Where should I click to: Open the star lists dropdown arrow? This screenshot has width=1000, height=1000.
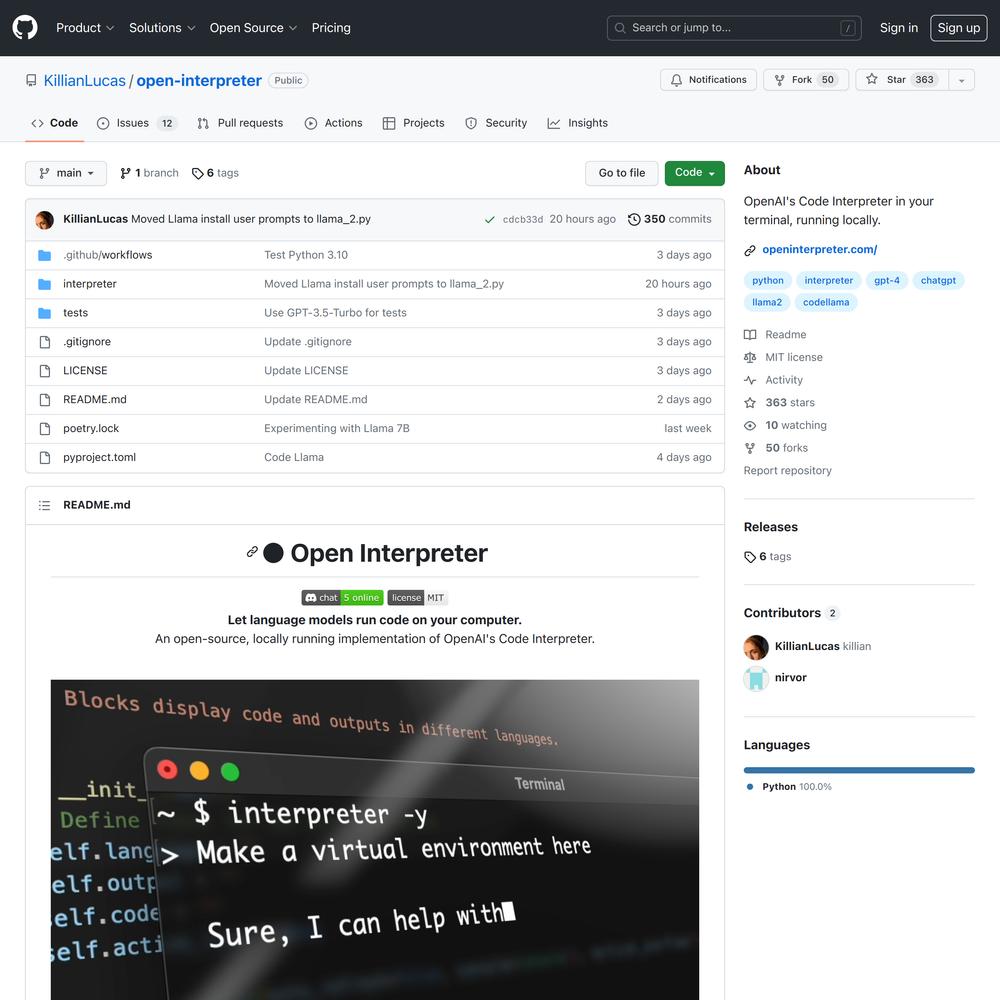point(962,80)
